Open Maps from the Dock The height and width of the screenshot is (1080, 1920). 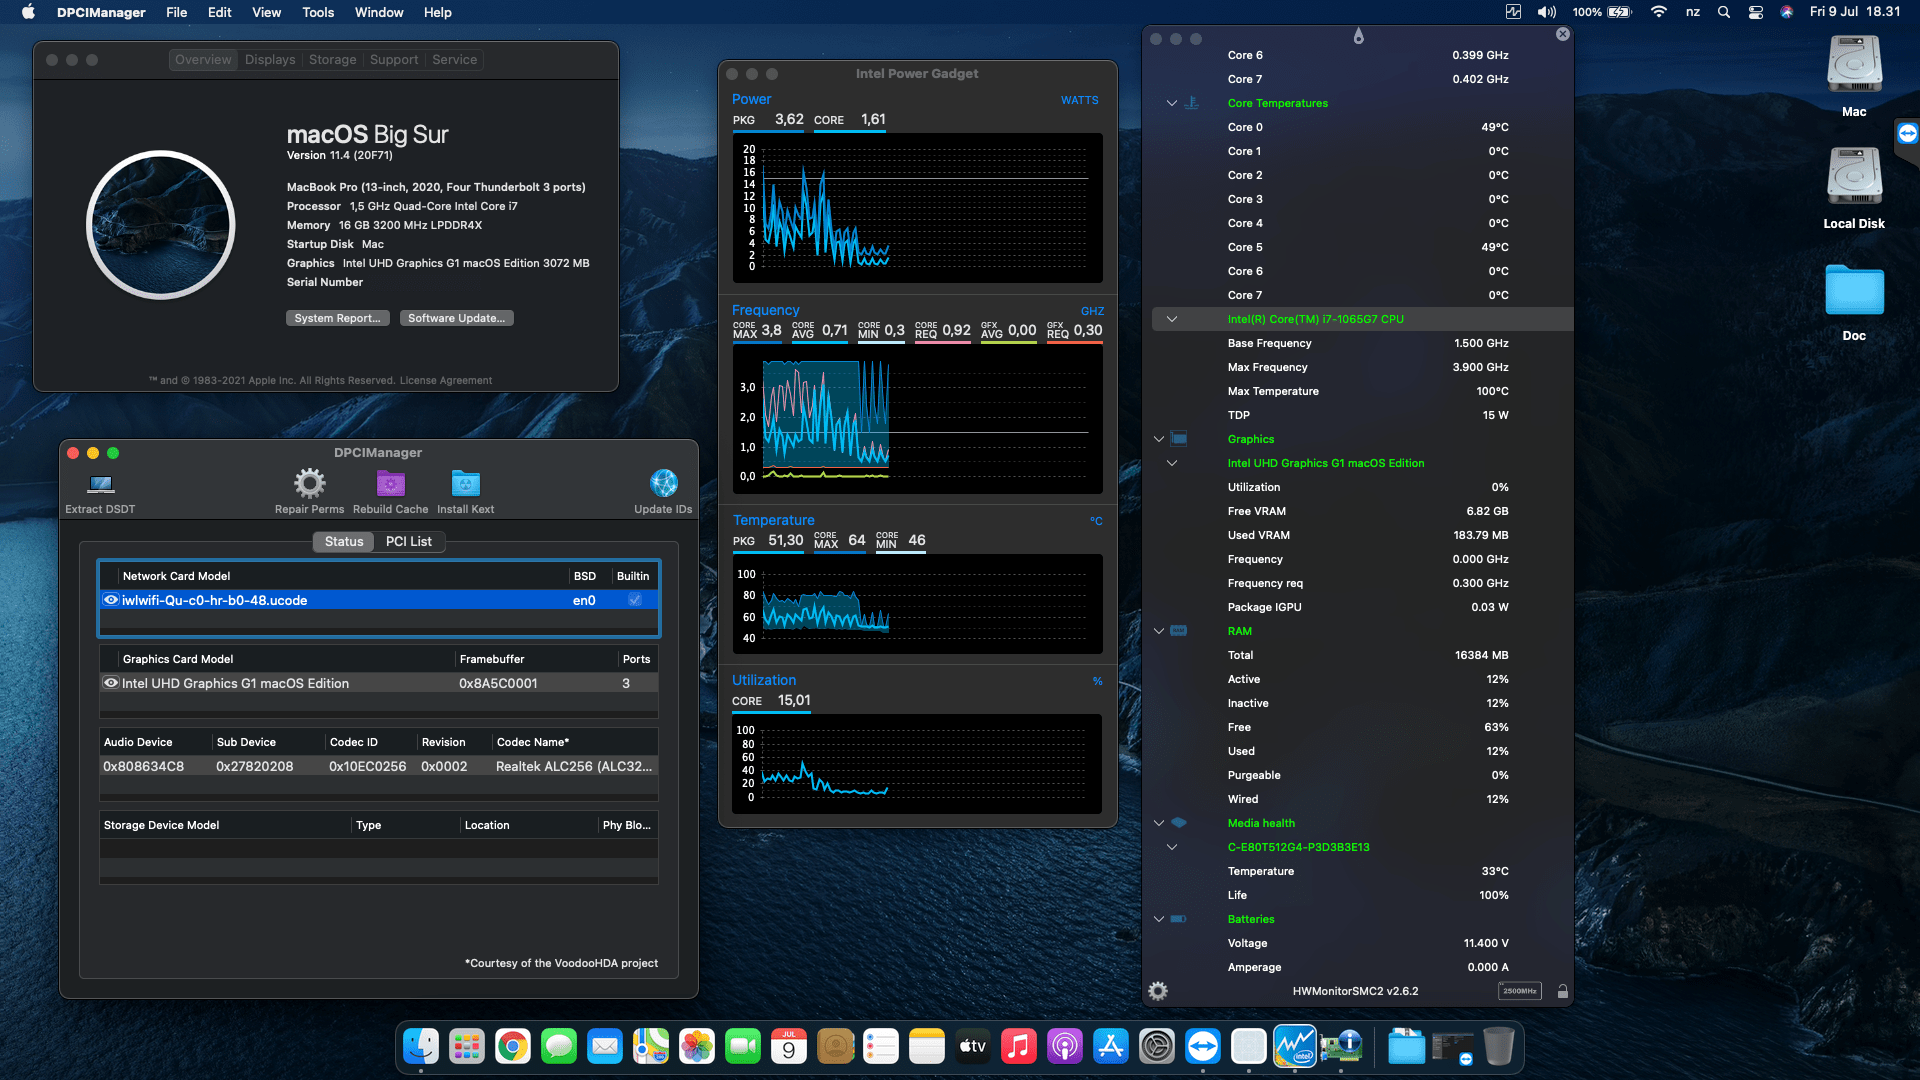pyautogui.click(x=651, y=1047)
